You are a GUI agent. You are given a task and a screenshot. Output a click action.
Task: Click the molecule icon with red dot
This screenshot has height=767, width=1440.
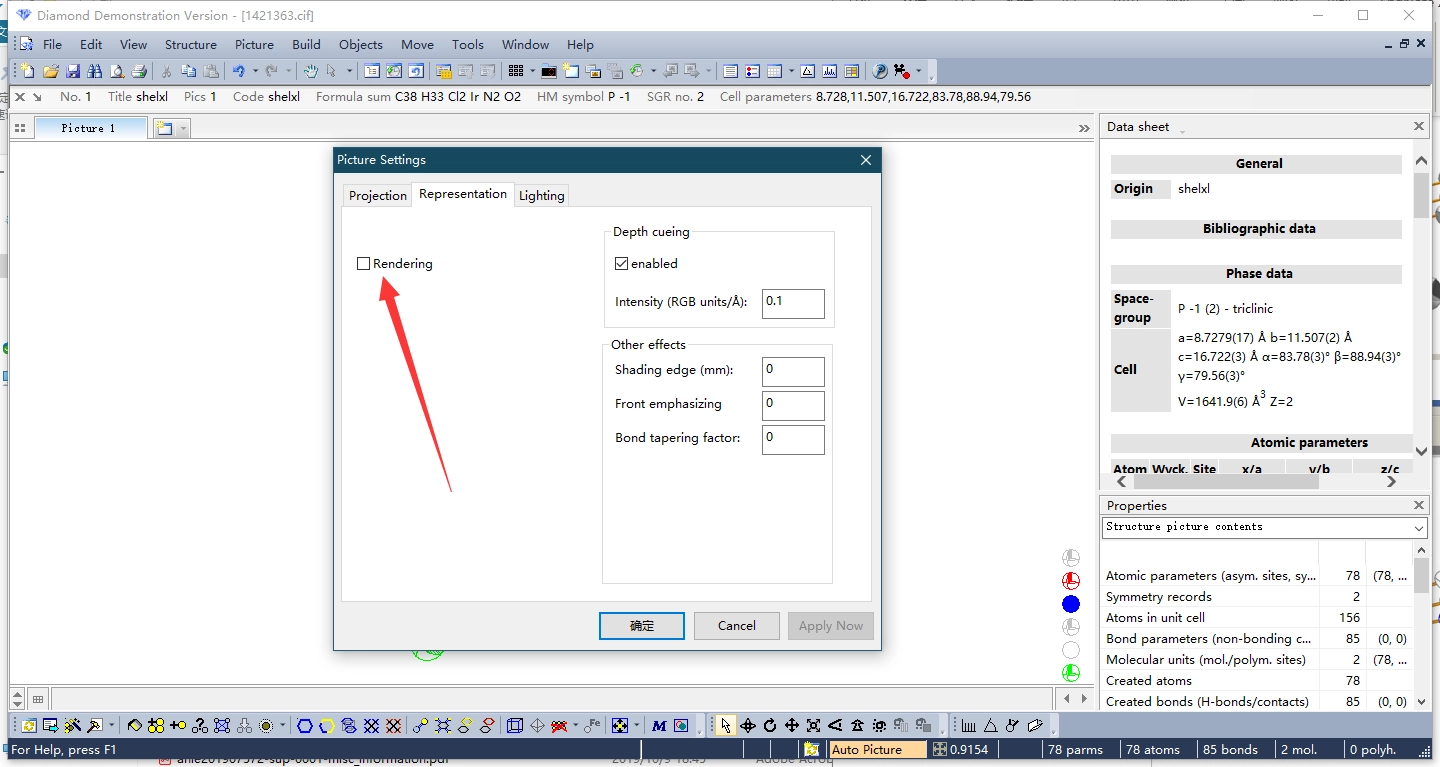(x=902, y=71)
